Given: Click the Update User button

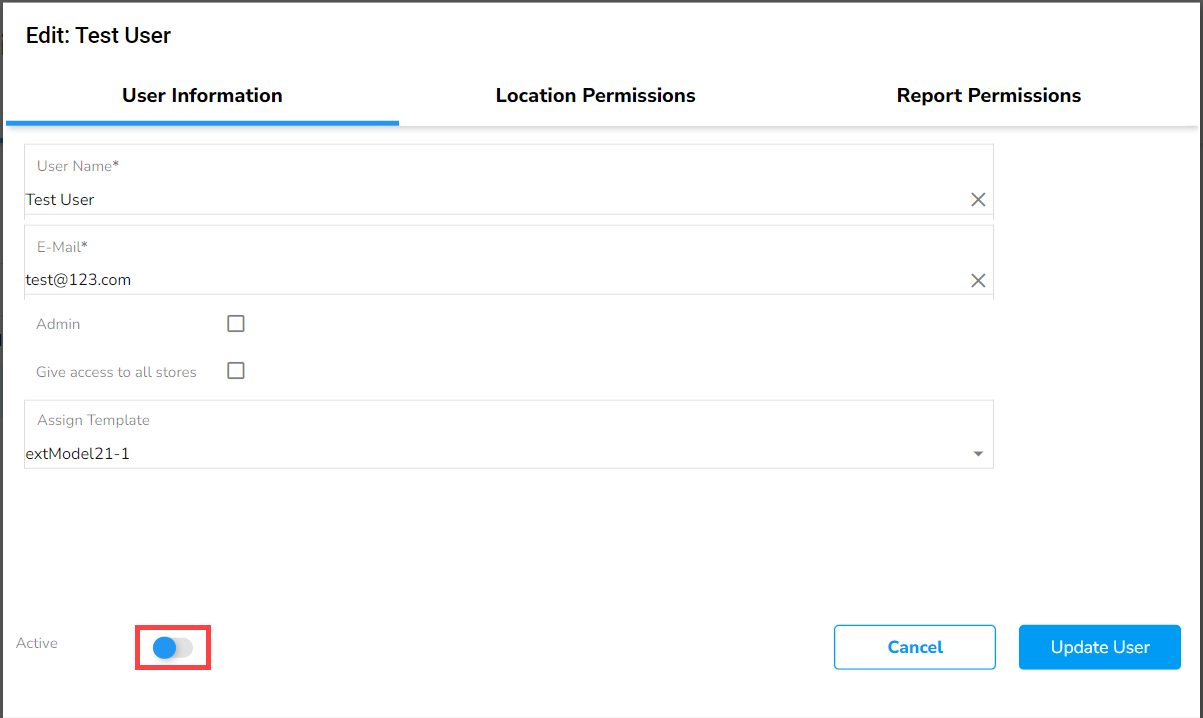Looking at the screenshot, I should point(1099,647).
